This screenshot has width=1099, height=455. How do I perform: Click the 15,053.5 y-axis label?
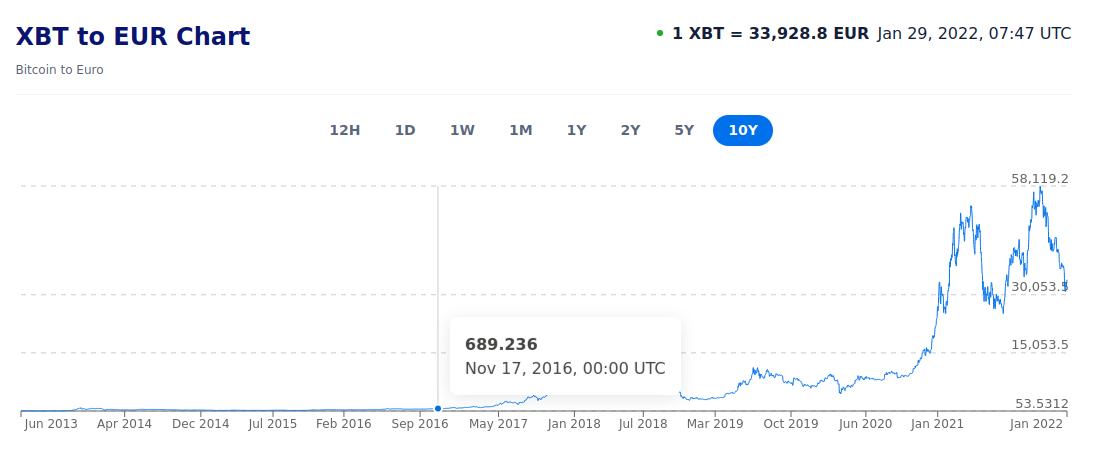[x=1039, y=344]
